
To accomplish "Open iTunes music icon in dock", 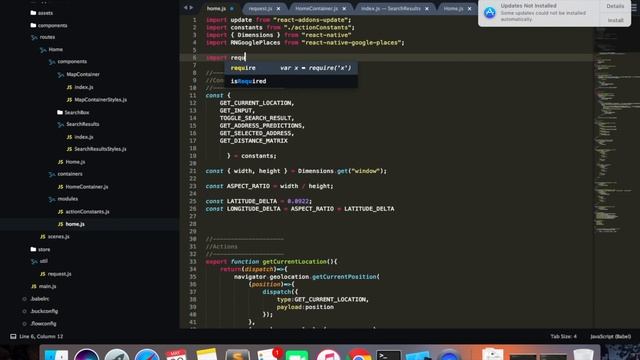I will pos(328,355).
